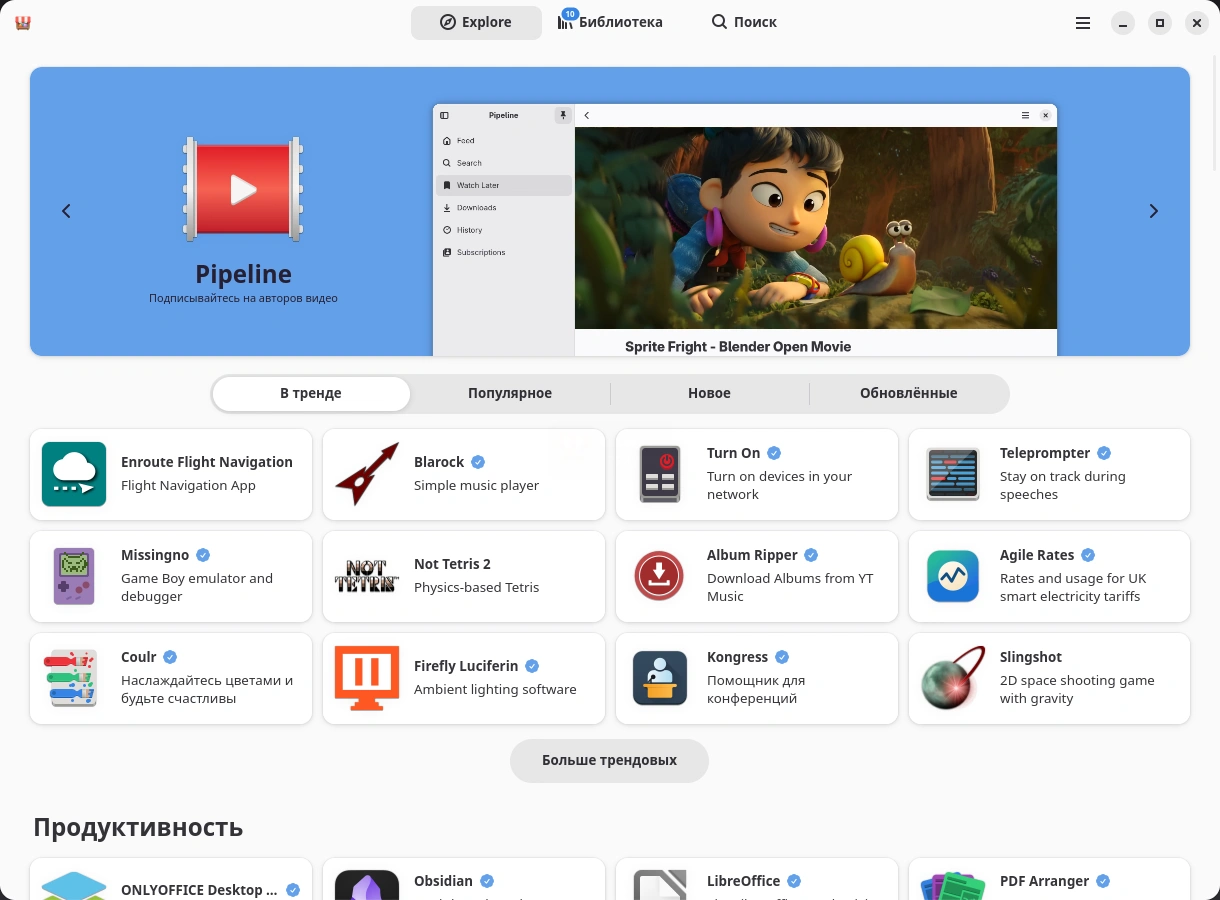Show the previous featured banner

[x=66, y=211]
